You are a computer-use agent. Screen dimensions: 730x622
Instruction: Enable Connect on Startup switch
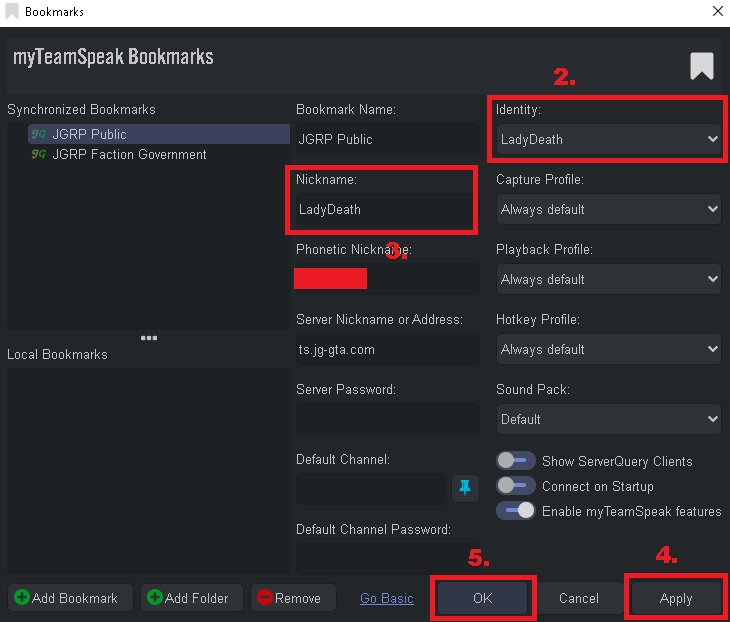(515, 486)
